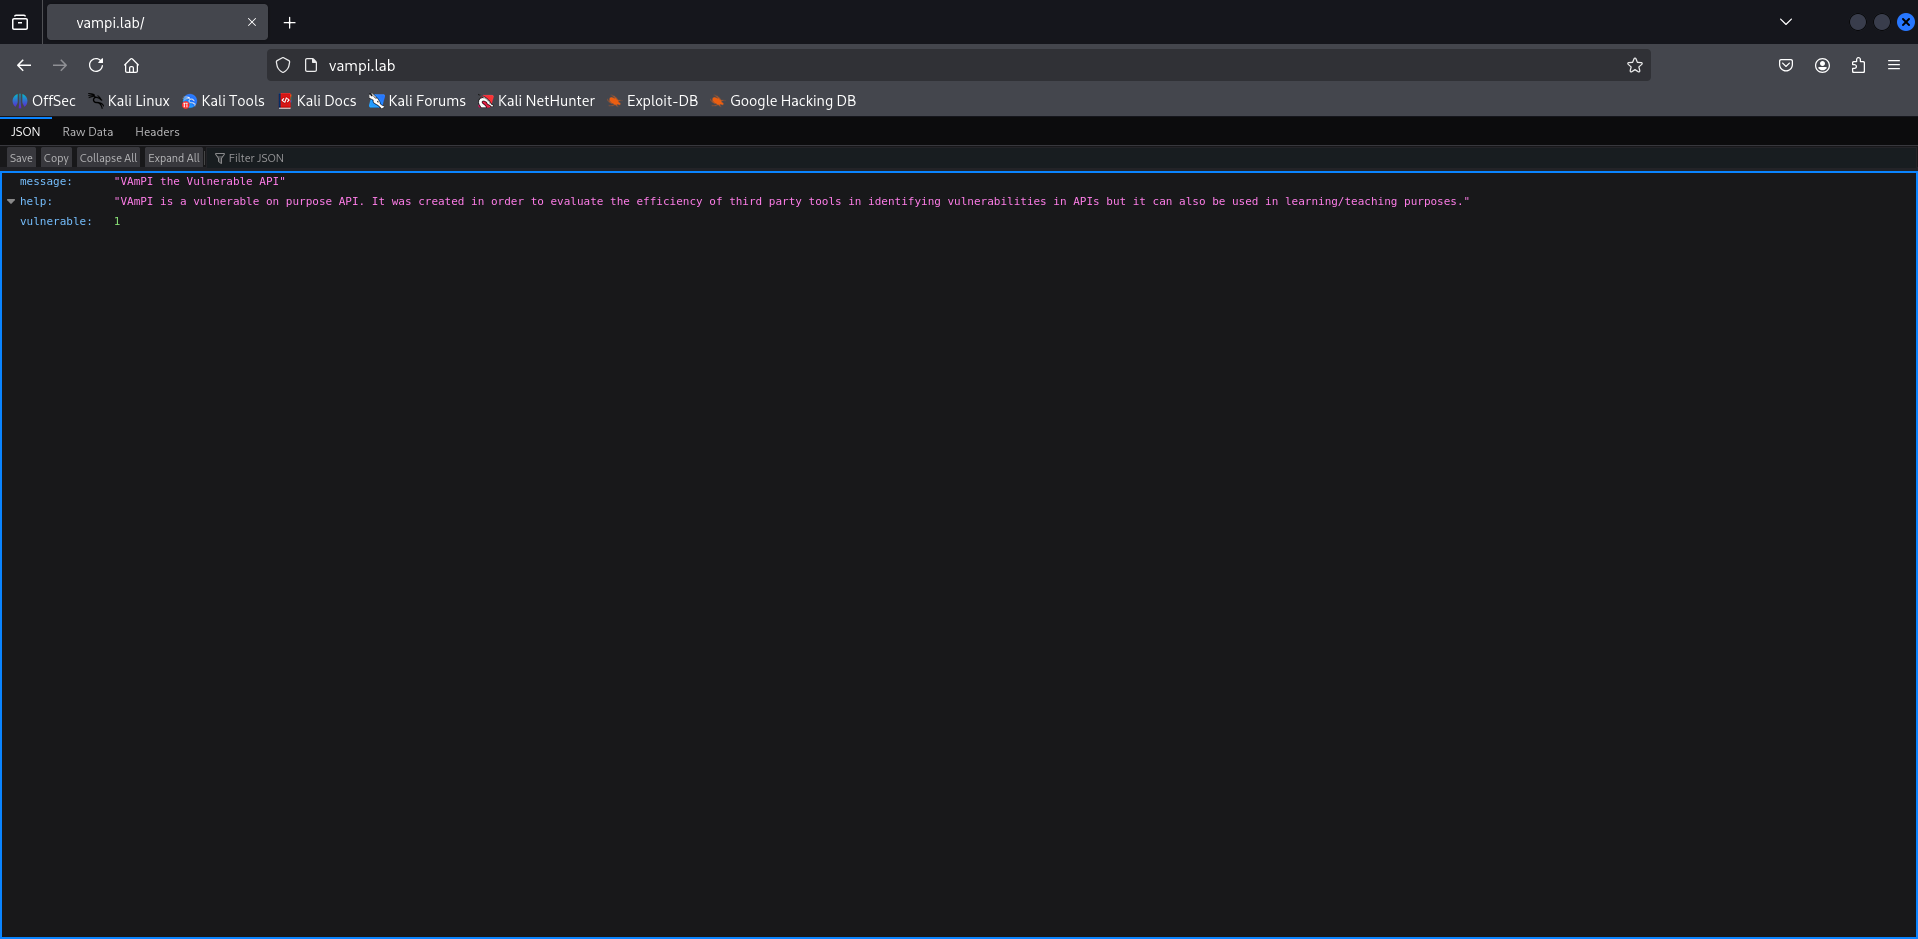Save page to Pocket icon
Image resolution: width=1918 pixels, height=939 pixels.
1786,65
